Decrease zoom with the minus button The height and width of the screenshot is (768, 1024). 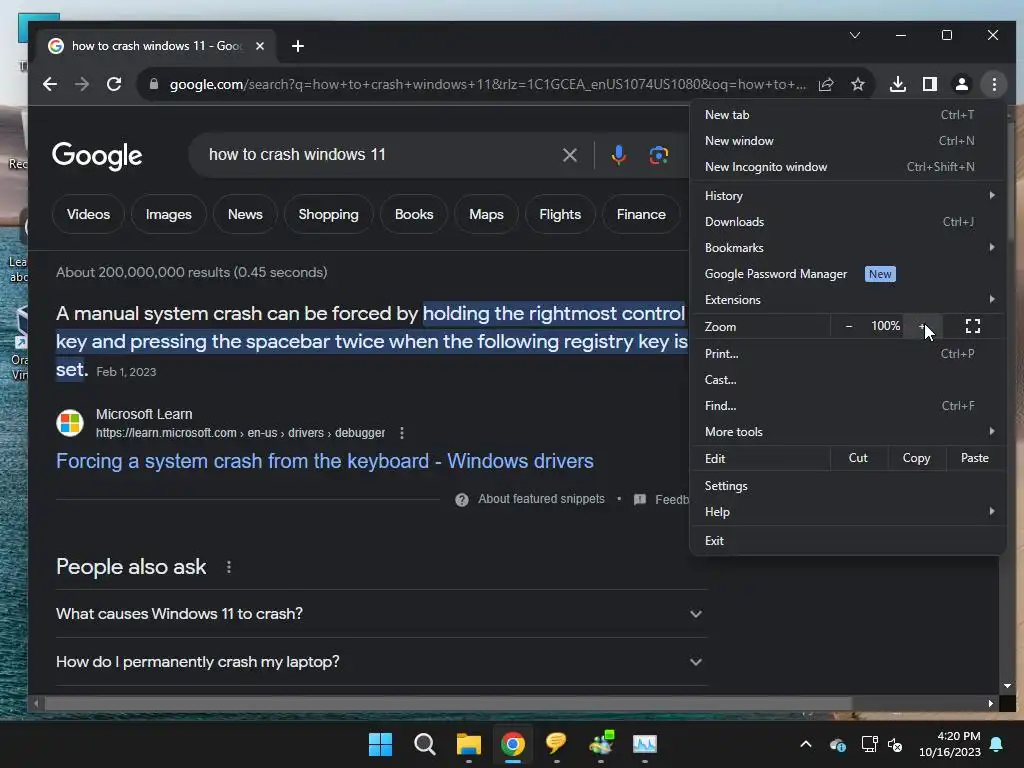coord(848,326)
